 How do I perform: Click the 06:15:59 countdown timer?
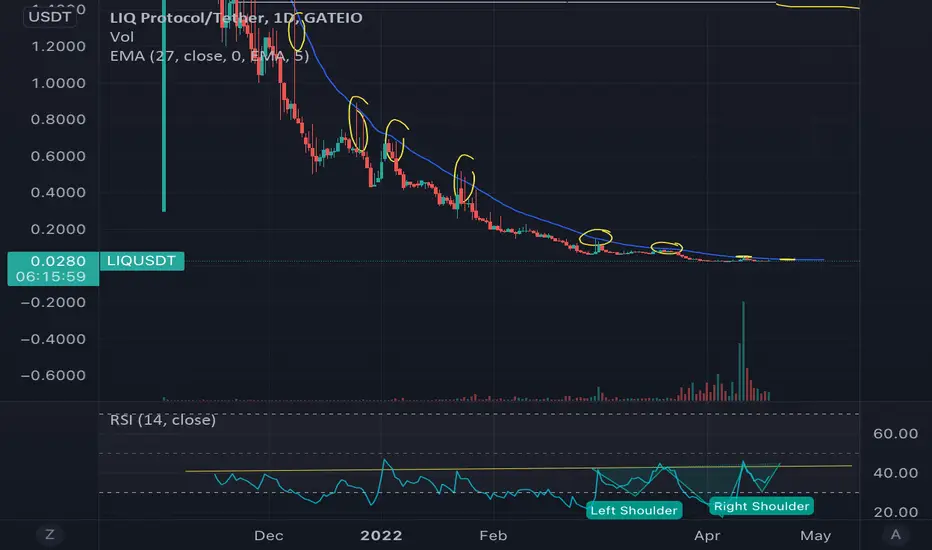tap(51, 276)
